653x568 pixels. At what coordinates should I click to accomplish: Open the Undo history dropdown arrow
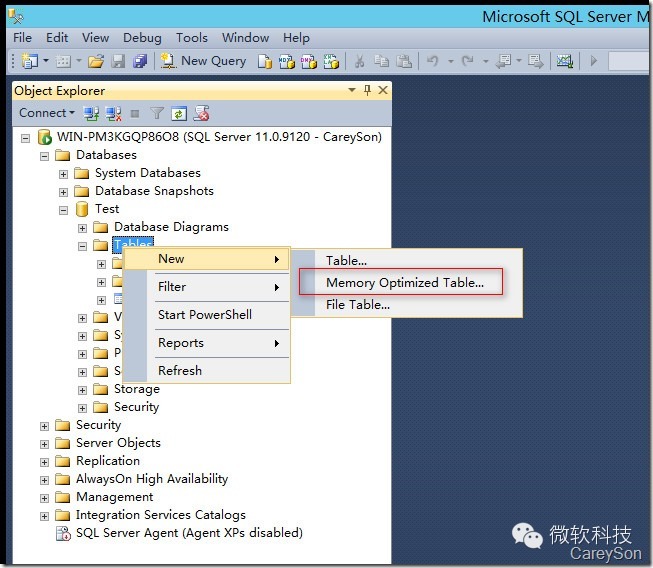[451, 62]
